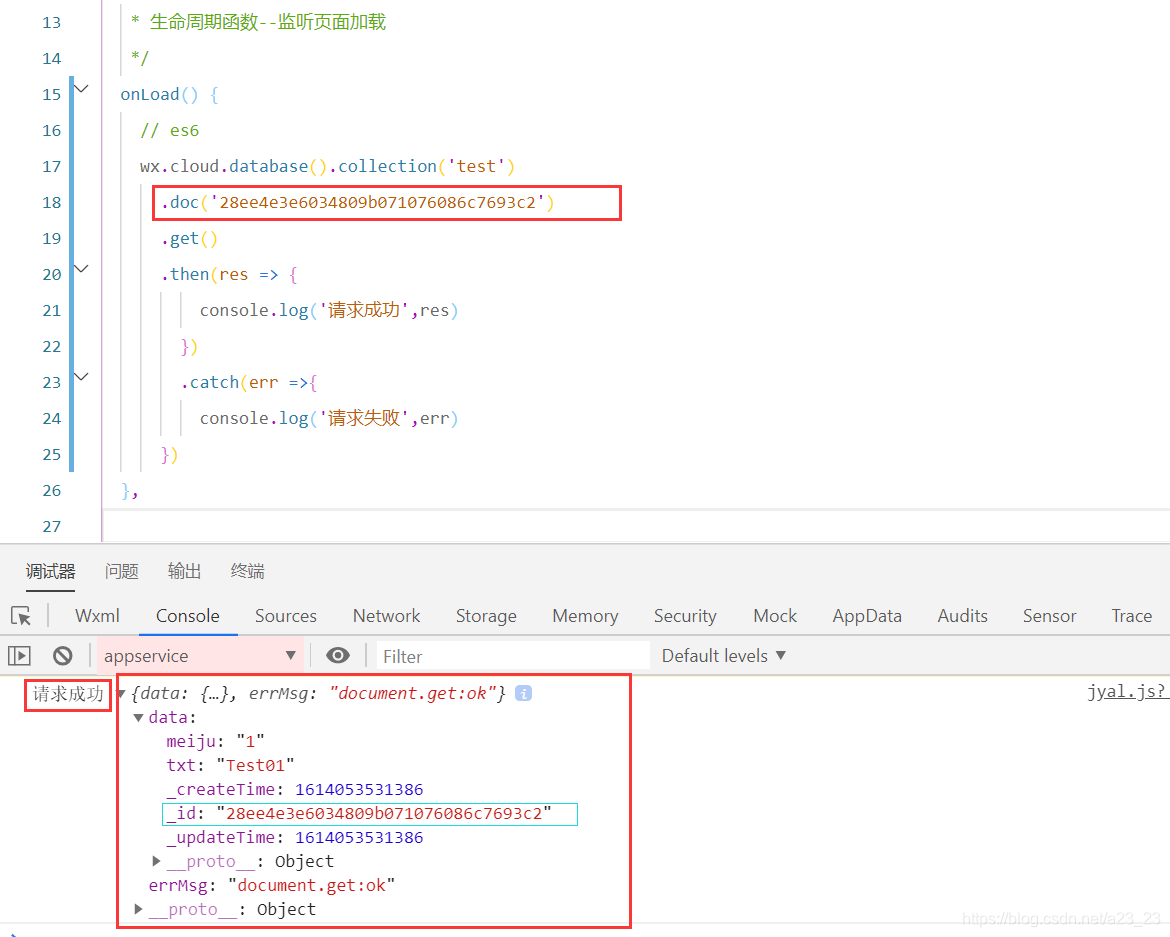Collapse the .then fold chevron on line 20
1170x937 pixels.
pos(82,269)
